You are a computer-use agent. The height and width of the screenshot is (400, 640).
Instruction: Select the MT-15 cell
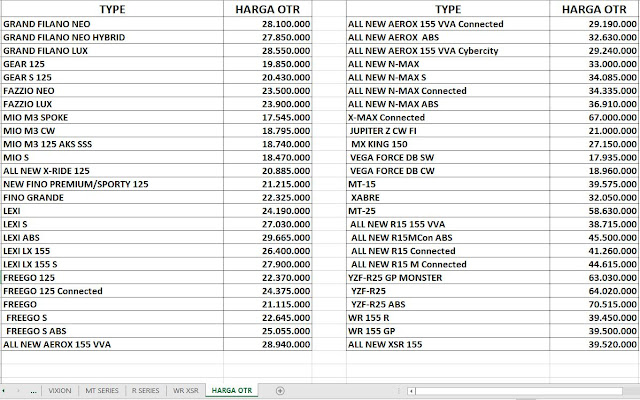coord(448,184)
